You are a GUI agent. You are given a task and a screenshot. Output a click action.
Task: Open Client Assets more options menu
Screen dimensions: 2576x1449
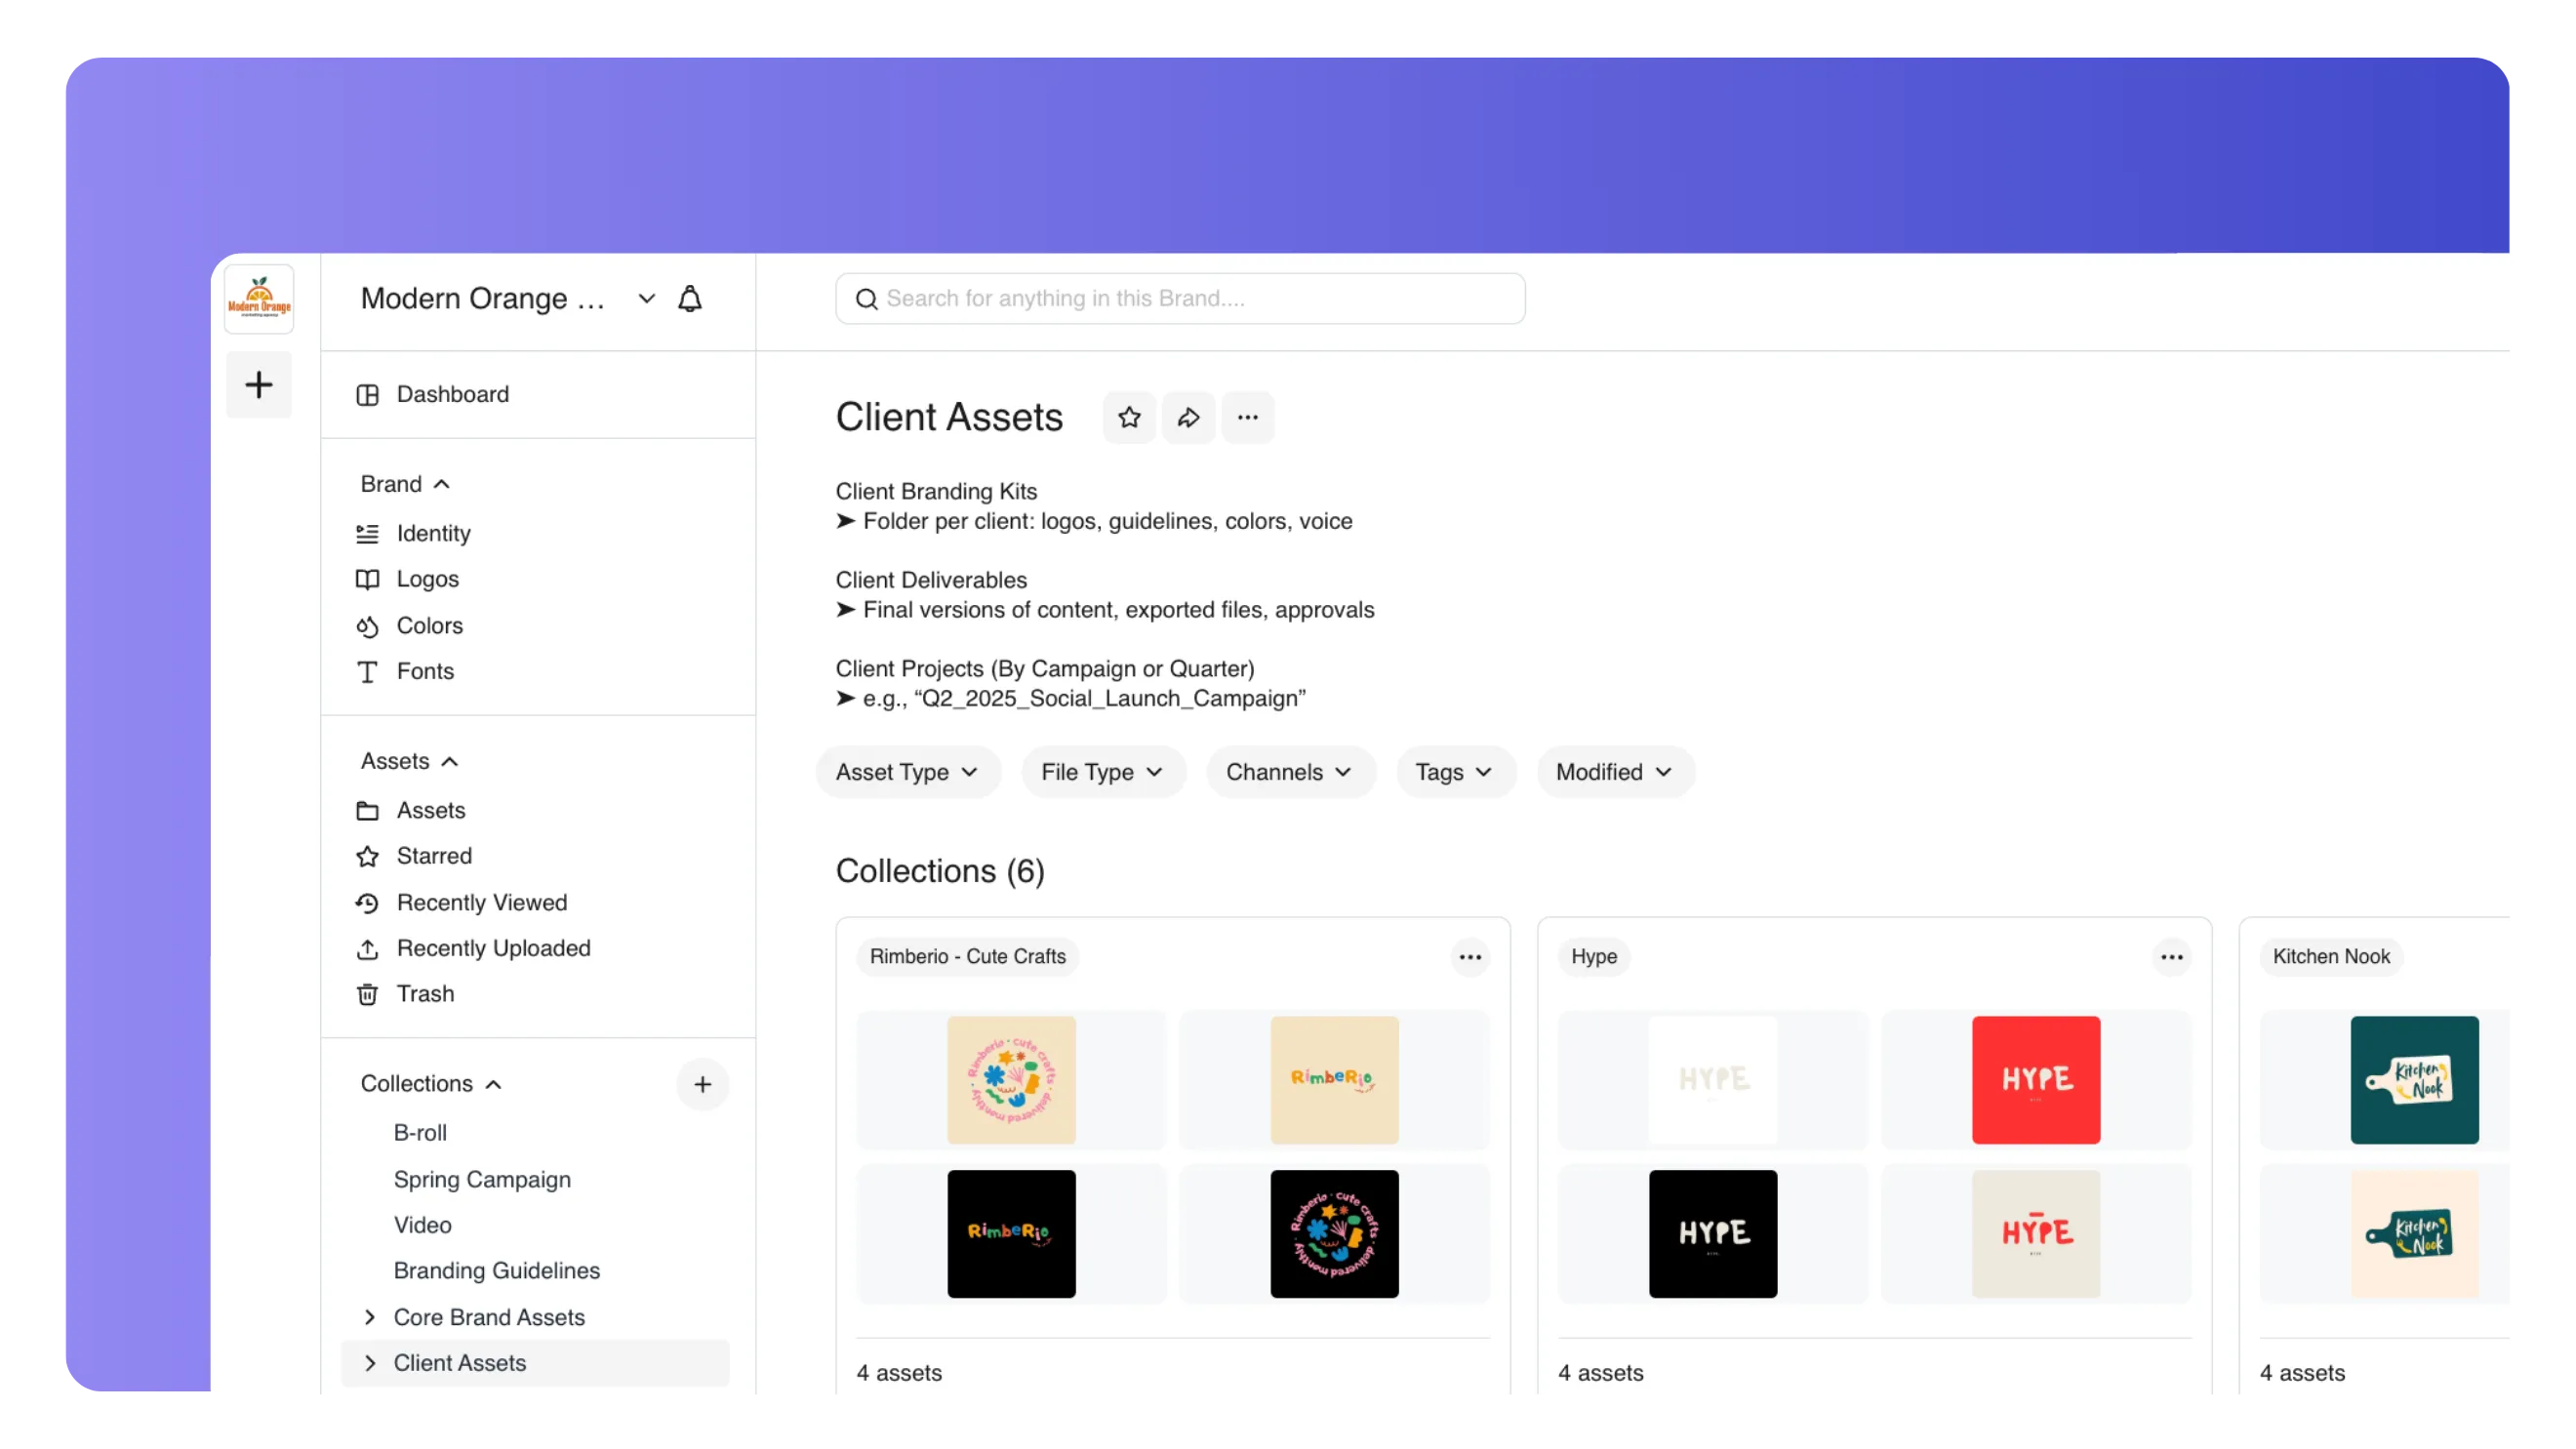pos(1247,417)
